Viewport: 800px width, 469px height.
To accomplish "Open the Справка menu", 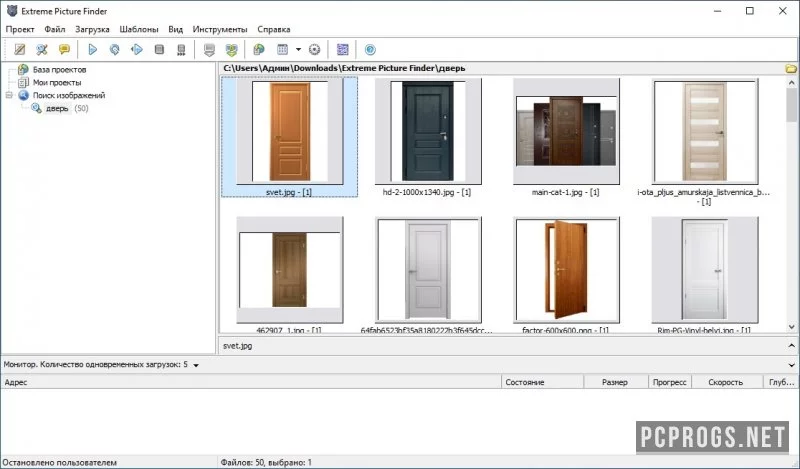I will click(273, 29).
